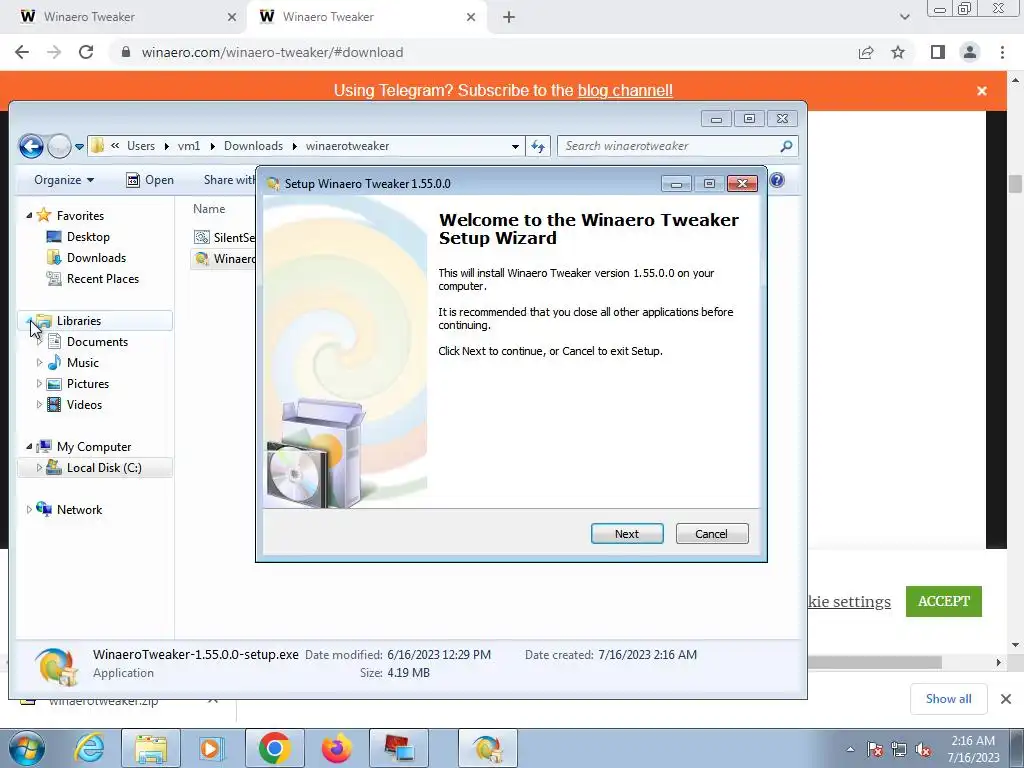
Task: Open the Organize menu in Explorer
Action: pyautogui.click(x=64, y=180)
